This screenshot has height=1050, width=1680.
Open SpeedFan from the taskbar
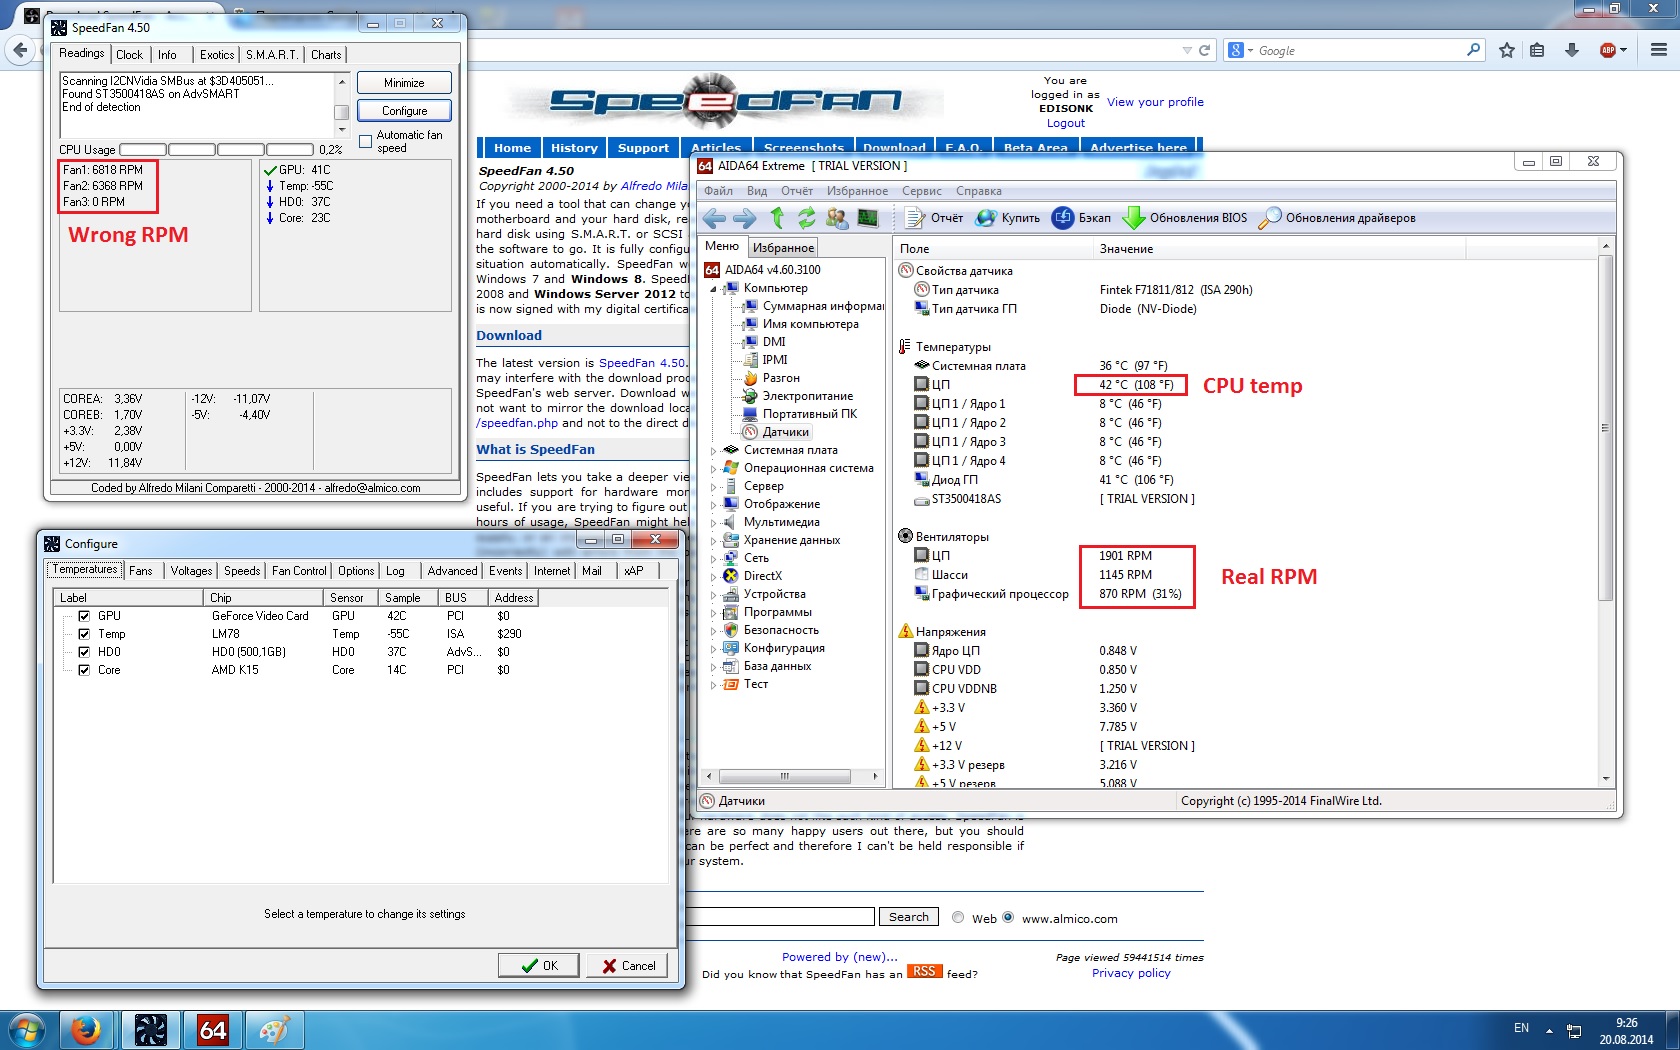151,1030
